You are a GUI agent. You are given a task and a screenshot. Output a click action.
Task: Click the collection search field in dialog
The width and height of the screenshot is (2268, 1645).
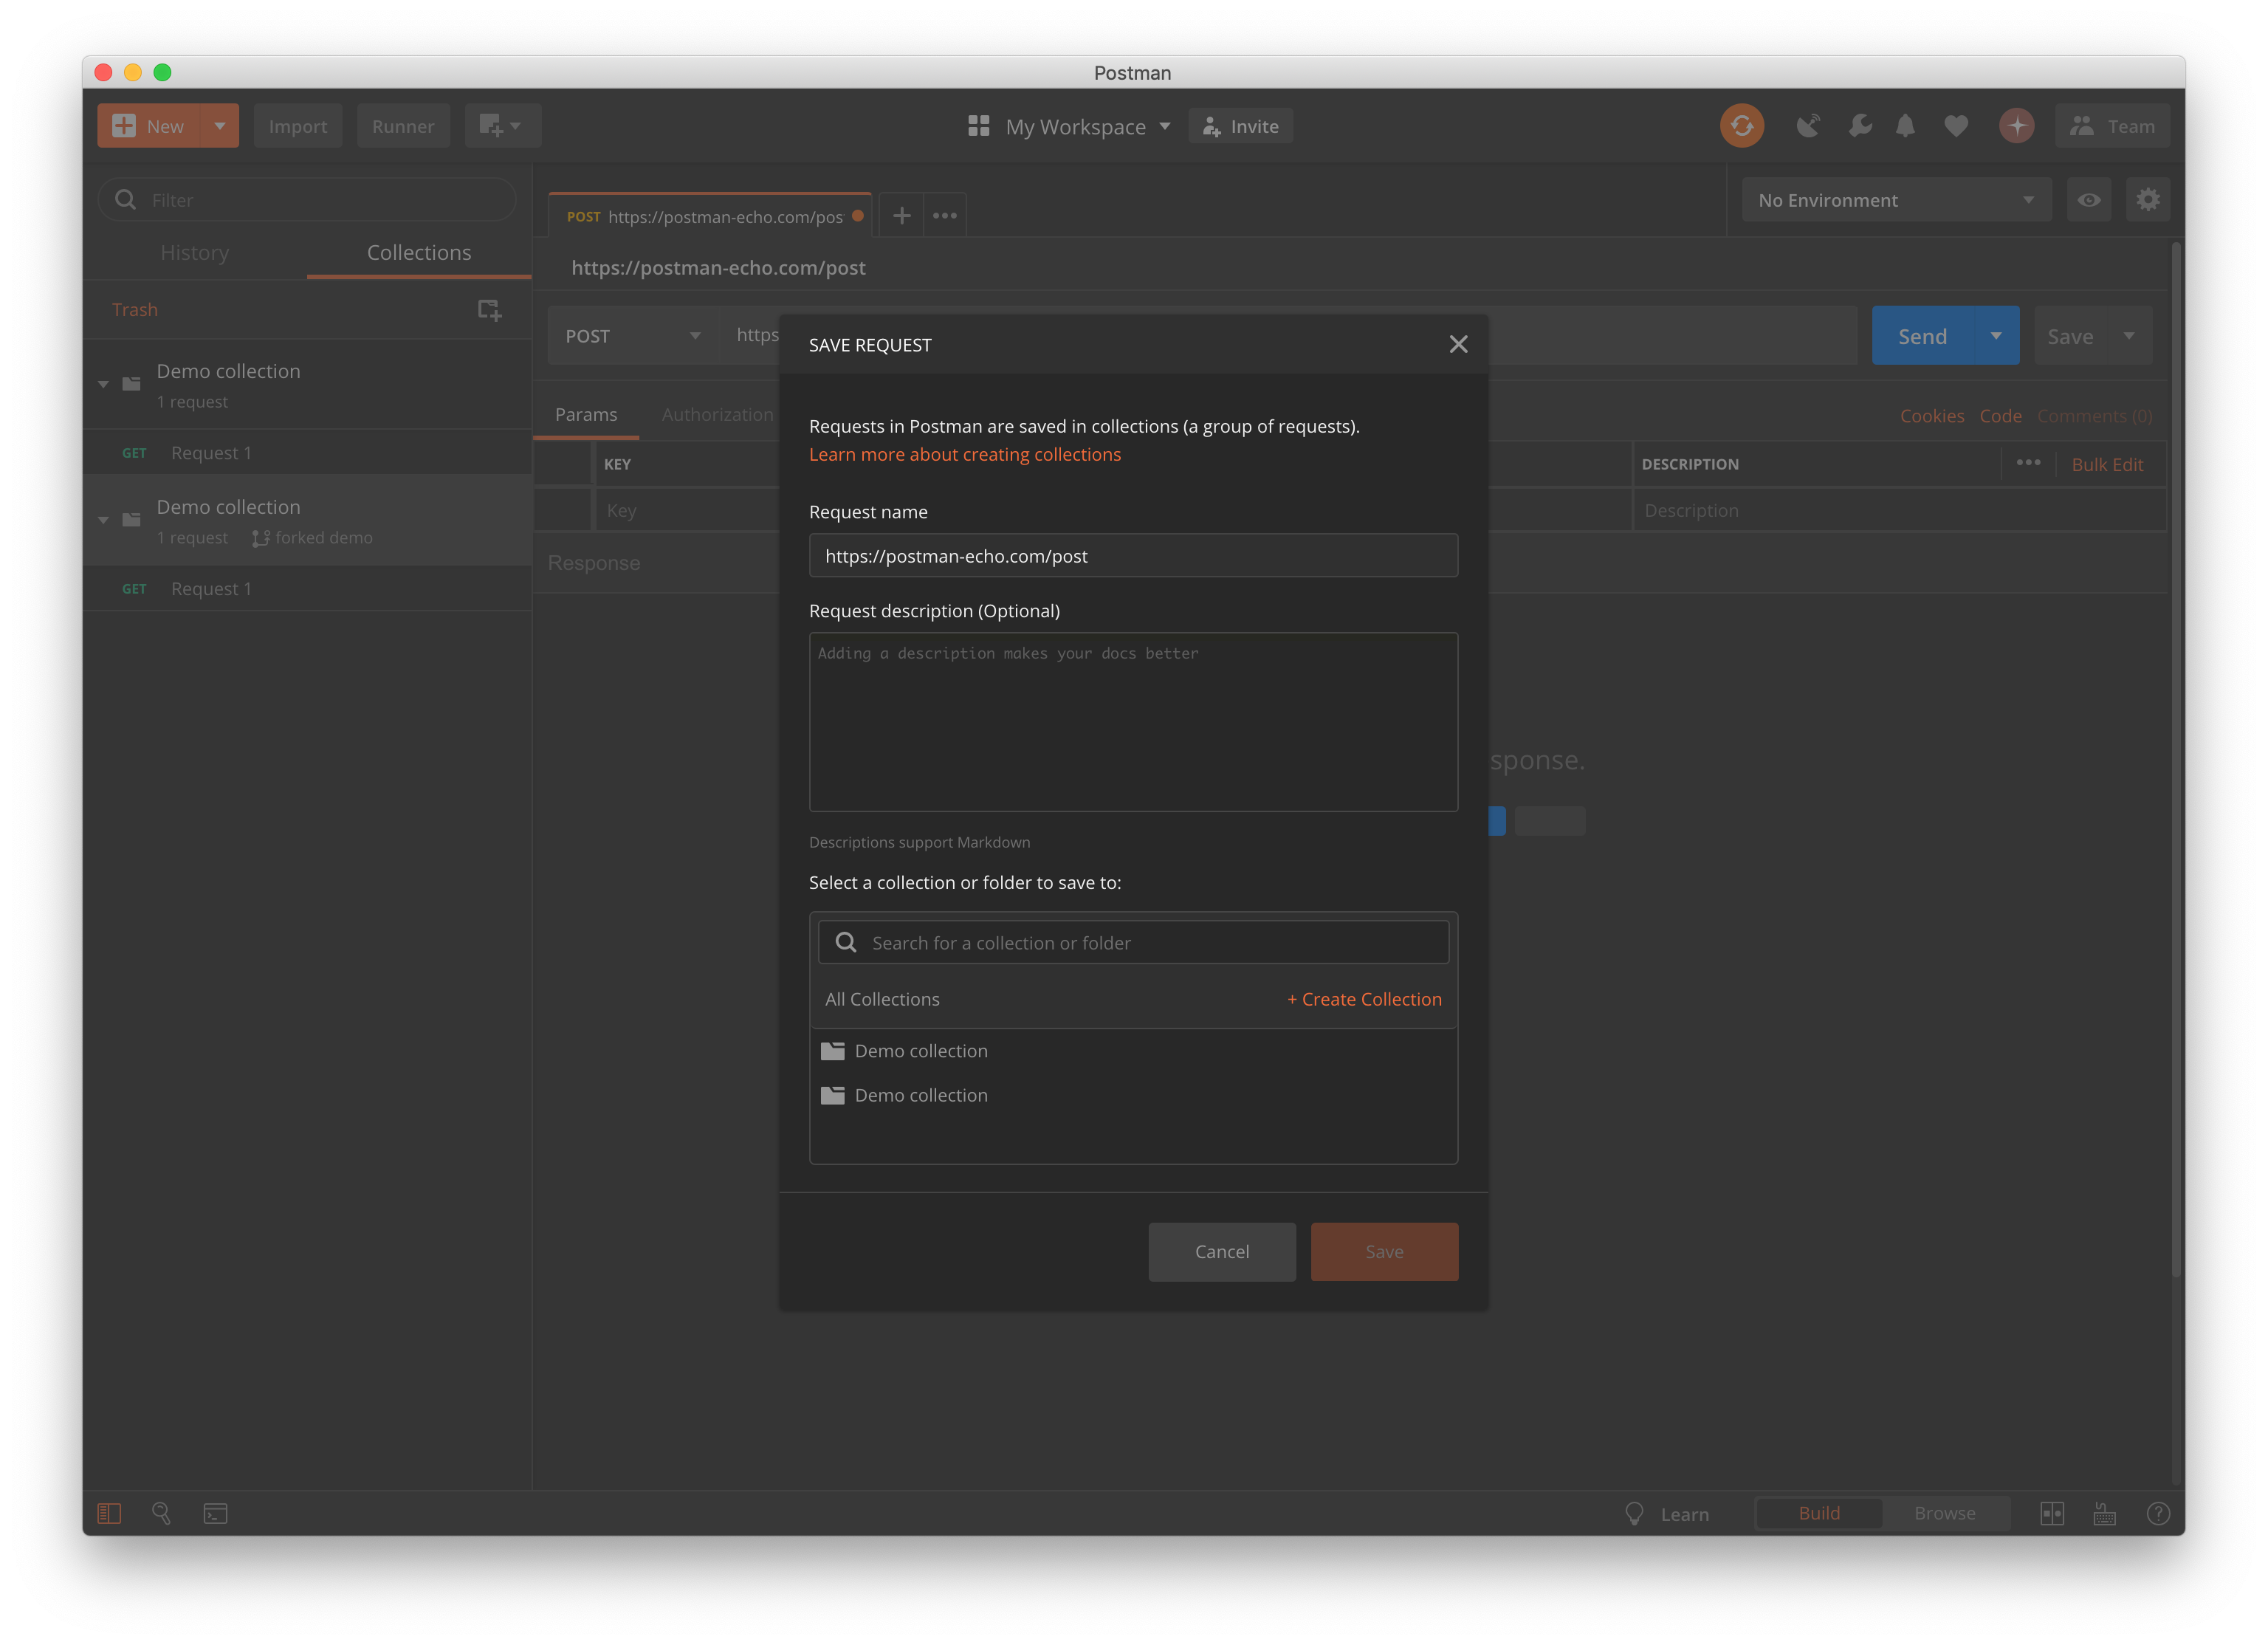1133,942
